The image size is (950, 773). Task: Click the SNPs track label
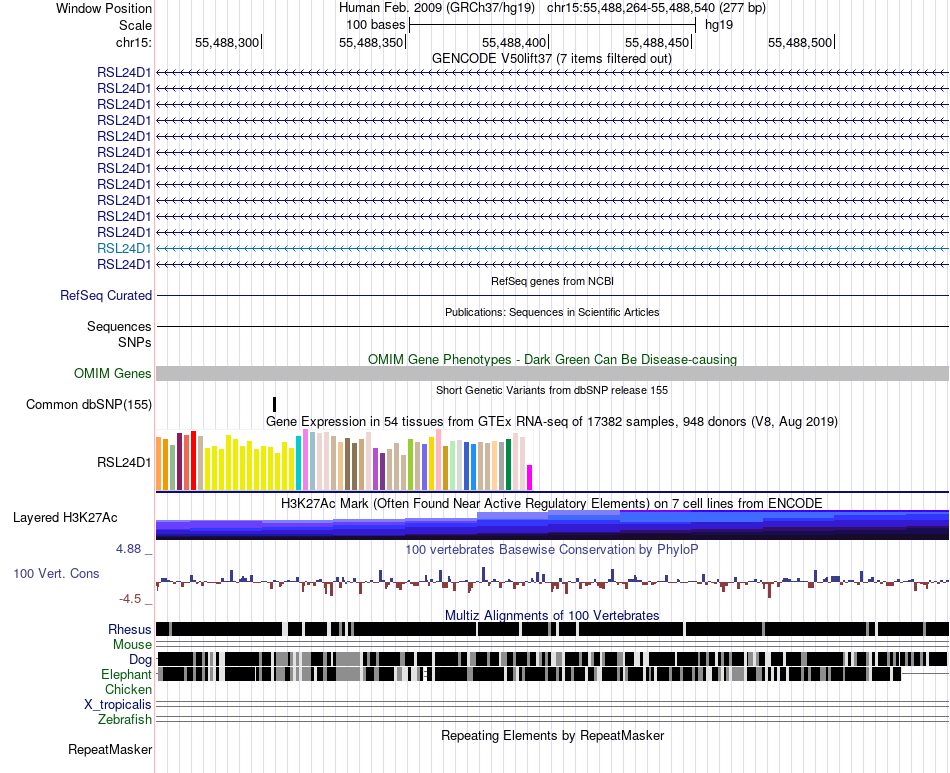click(x=135, y=342)
